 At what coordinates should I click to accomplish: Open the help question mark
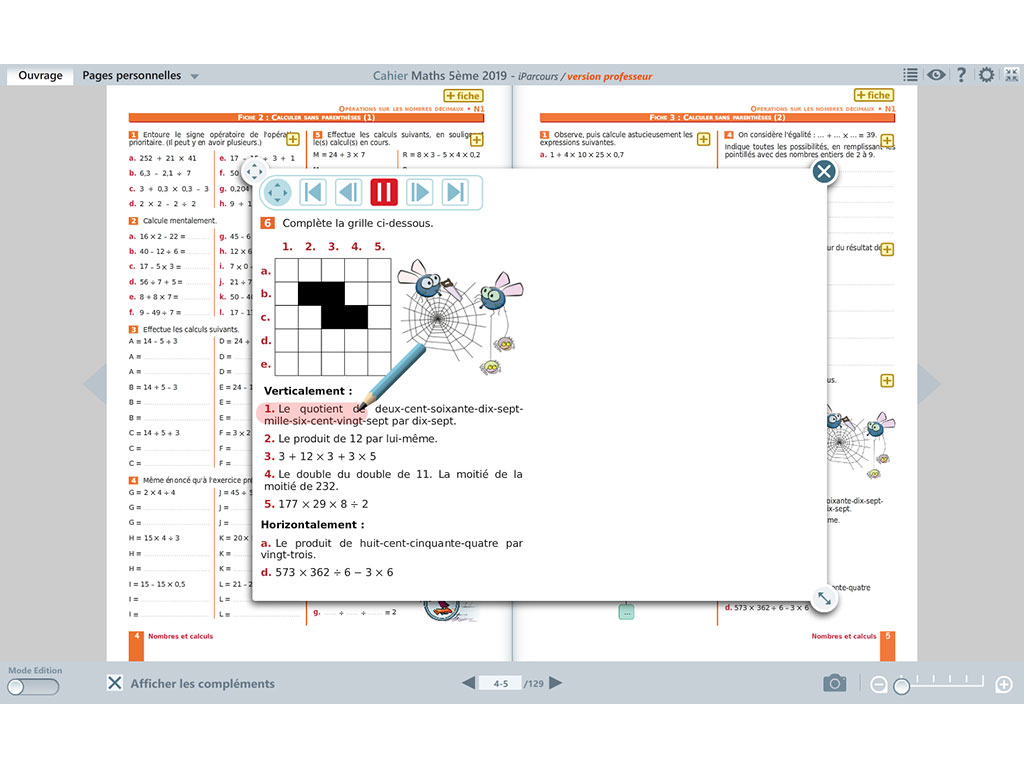tap(961, 75)
